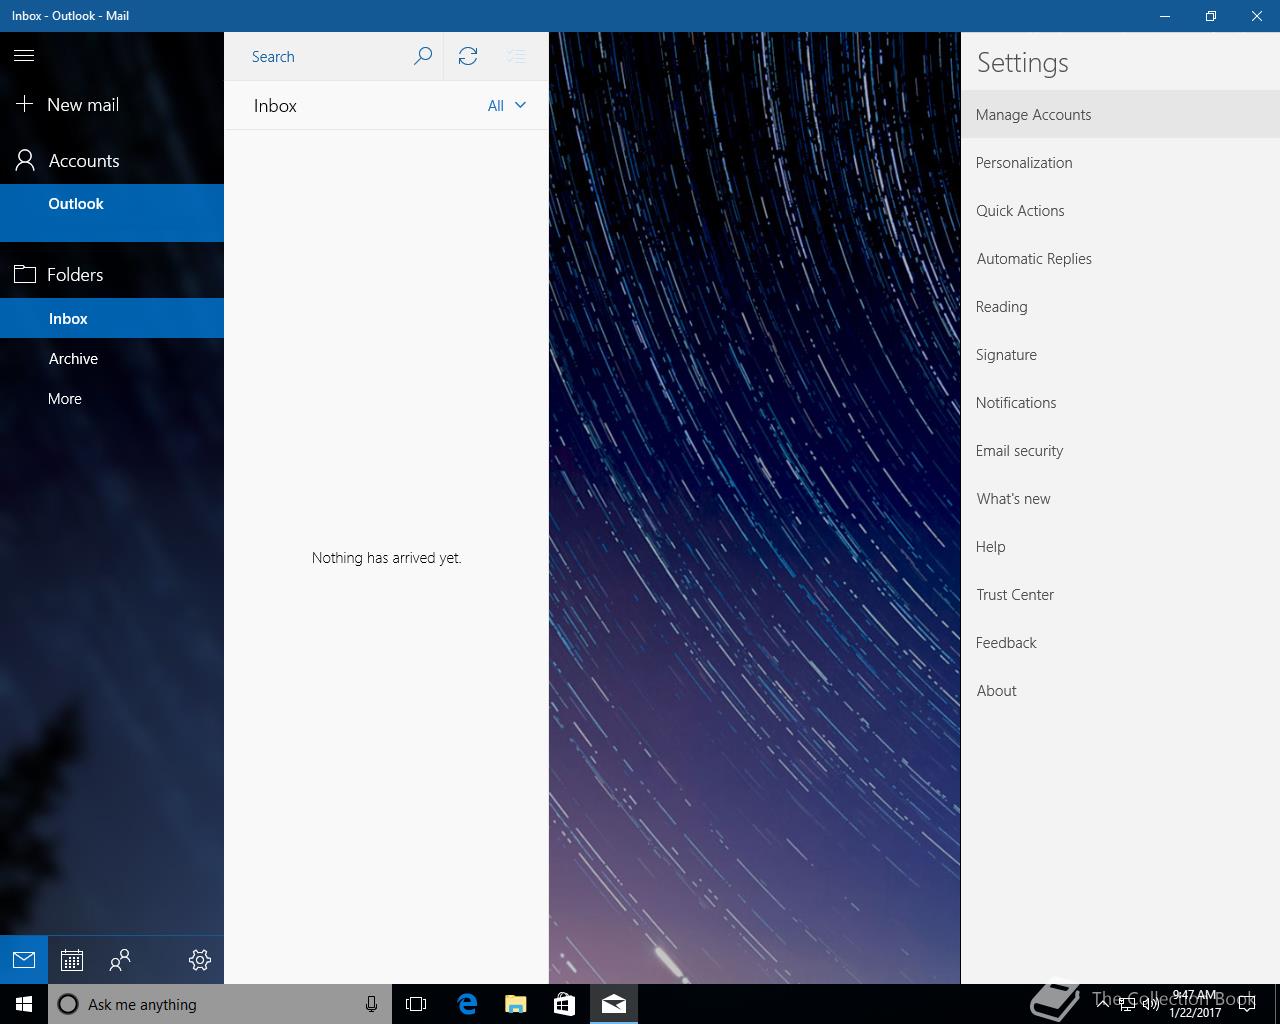Image resolution: width=1280 pixels, height=1024 pixels.
Task: Open the Folders section
Action: pyautogui.click(x=75, y=275)
